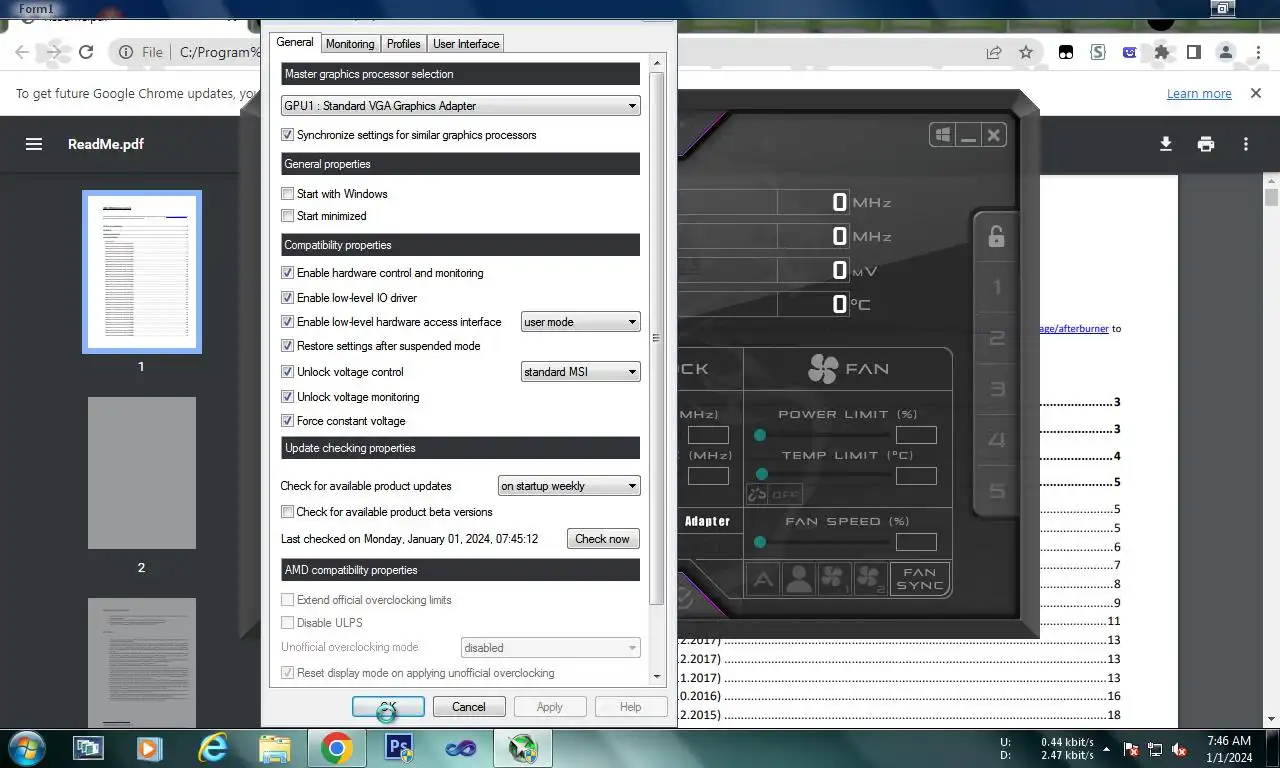Image resolution: width=1280 pixels, height=768 pixels.
Task: Open the 'on startup weekly' update dropdown
Action: 569,486
